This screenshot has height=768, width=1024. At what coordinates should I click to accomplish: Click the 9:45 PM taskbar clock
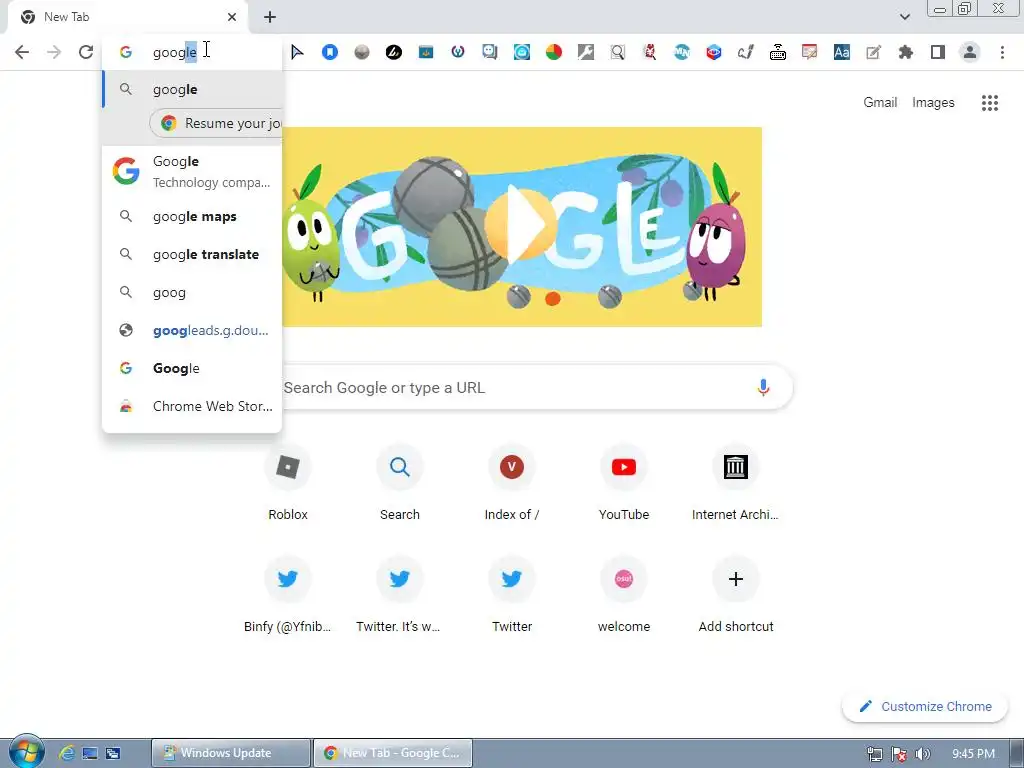coord(973,754)
